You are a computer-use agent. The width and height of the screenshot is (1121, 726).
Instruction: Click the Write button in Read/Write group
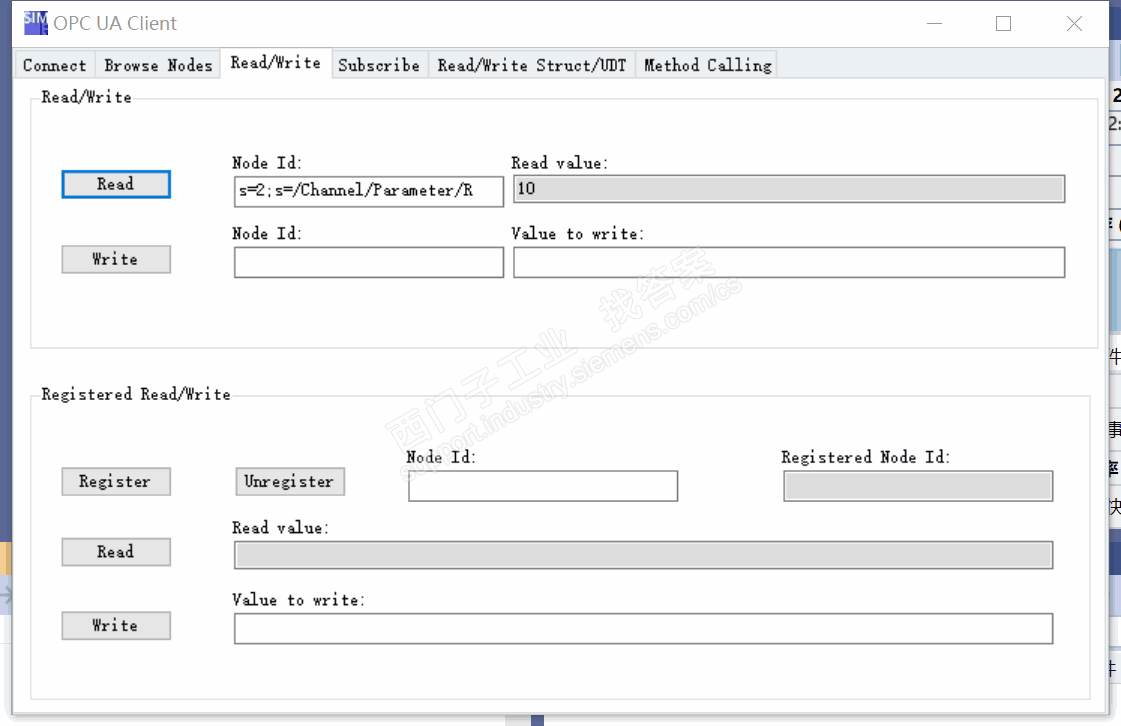[x=116, y=259]
